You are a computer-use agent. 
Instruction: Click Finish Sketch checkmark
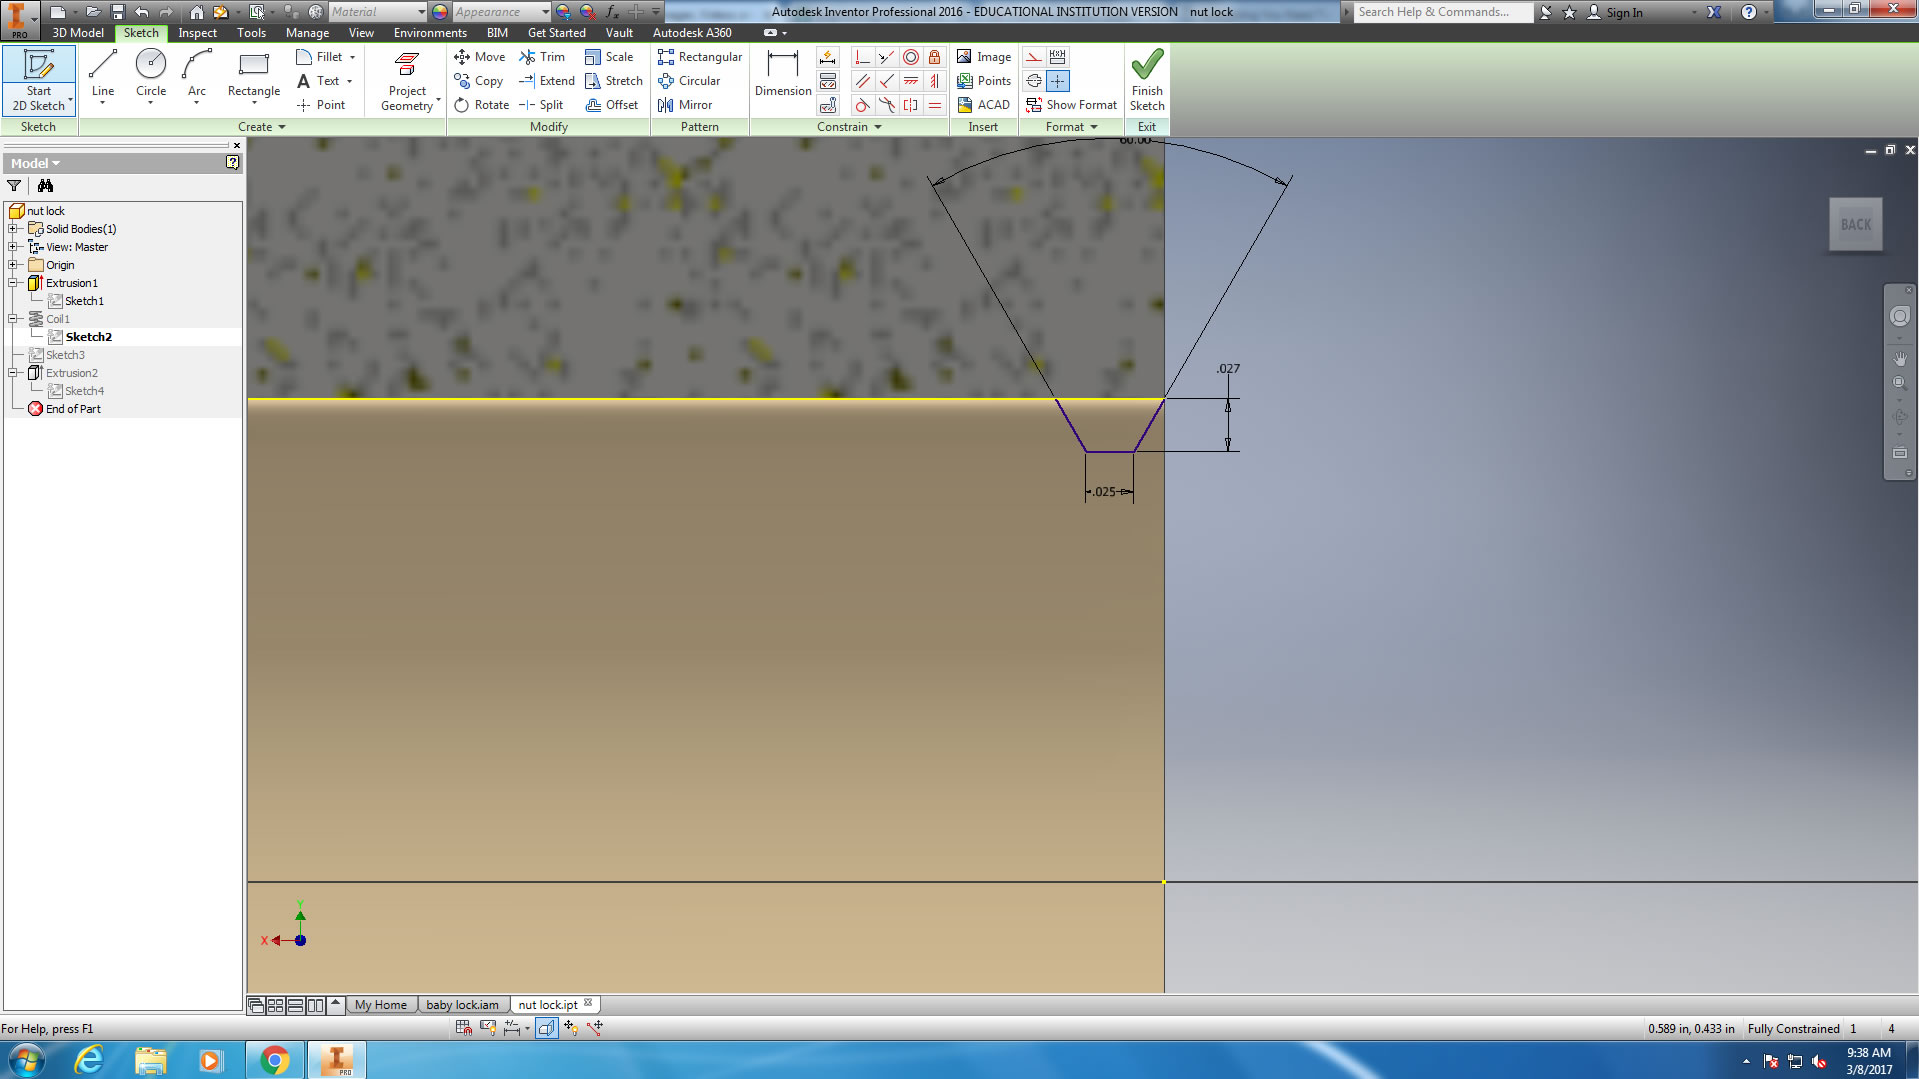[1147, 79]
